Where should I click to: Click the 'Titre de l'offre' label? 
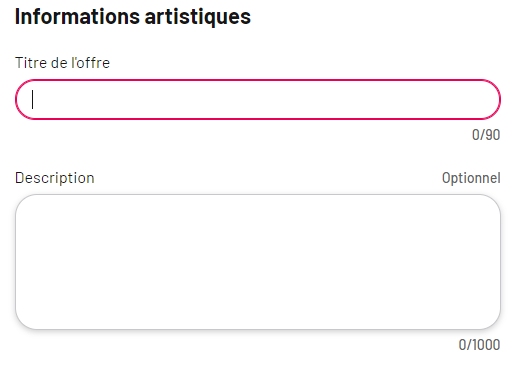pyautogui.click(x=62, y=63)
